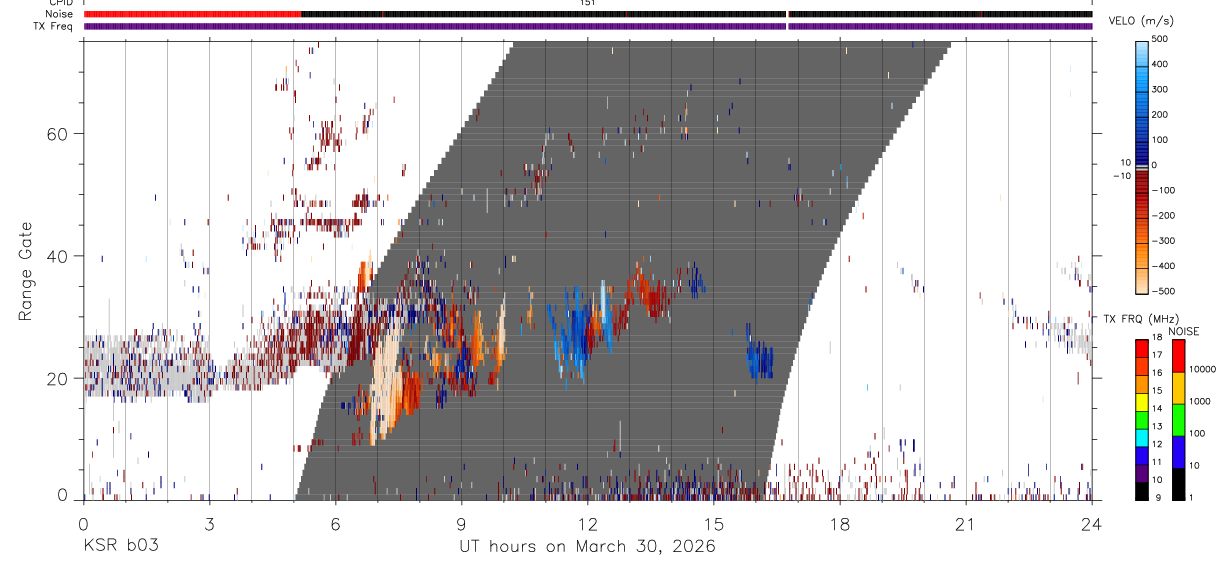Click the 18 tick on the UT hours axis
Viewport: 1228px width, 567px height.
(840, 524)
